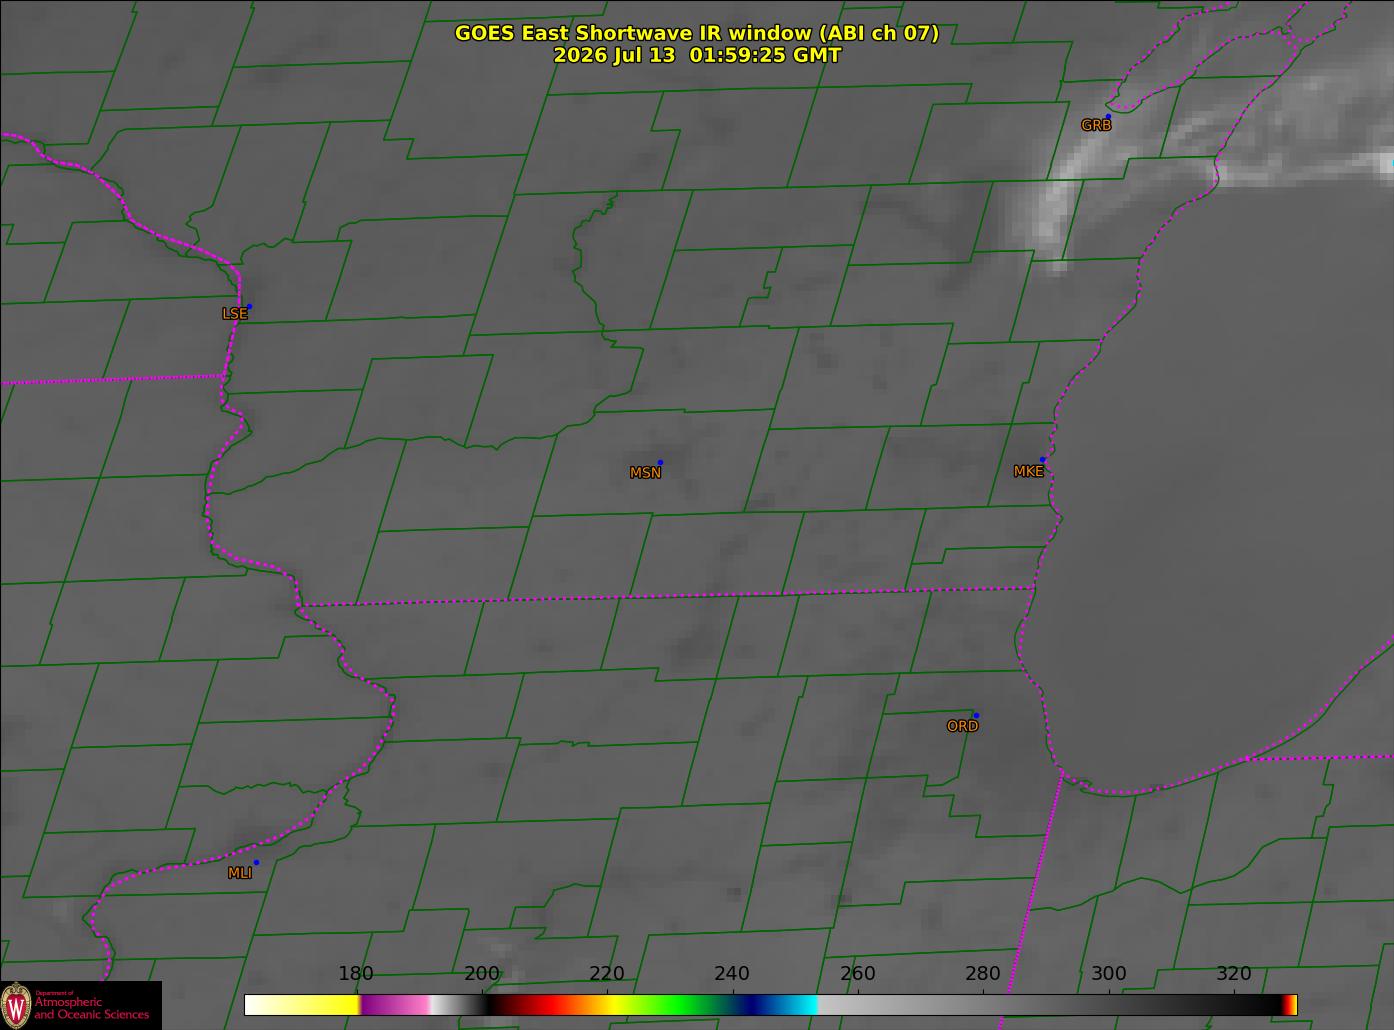Viewport: 1394px width, 1030px height.
Task: Open the Atmospheric and Oceanic Sciences logo text
Action: coord(92,1006)
